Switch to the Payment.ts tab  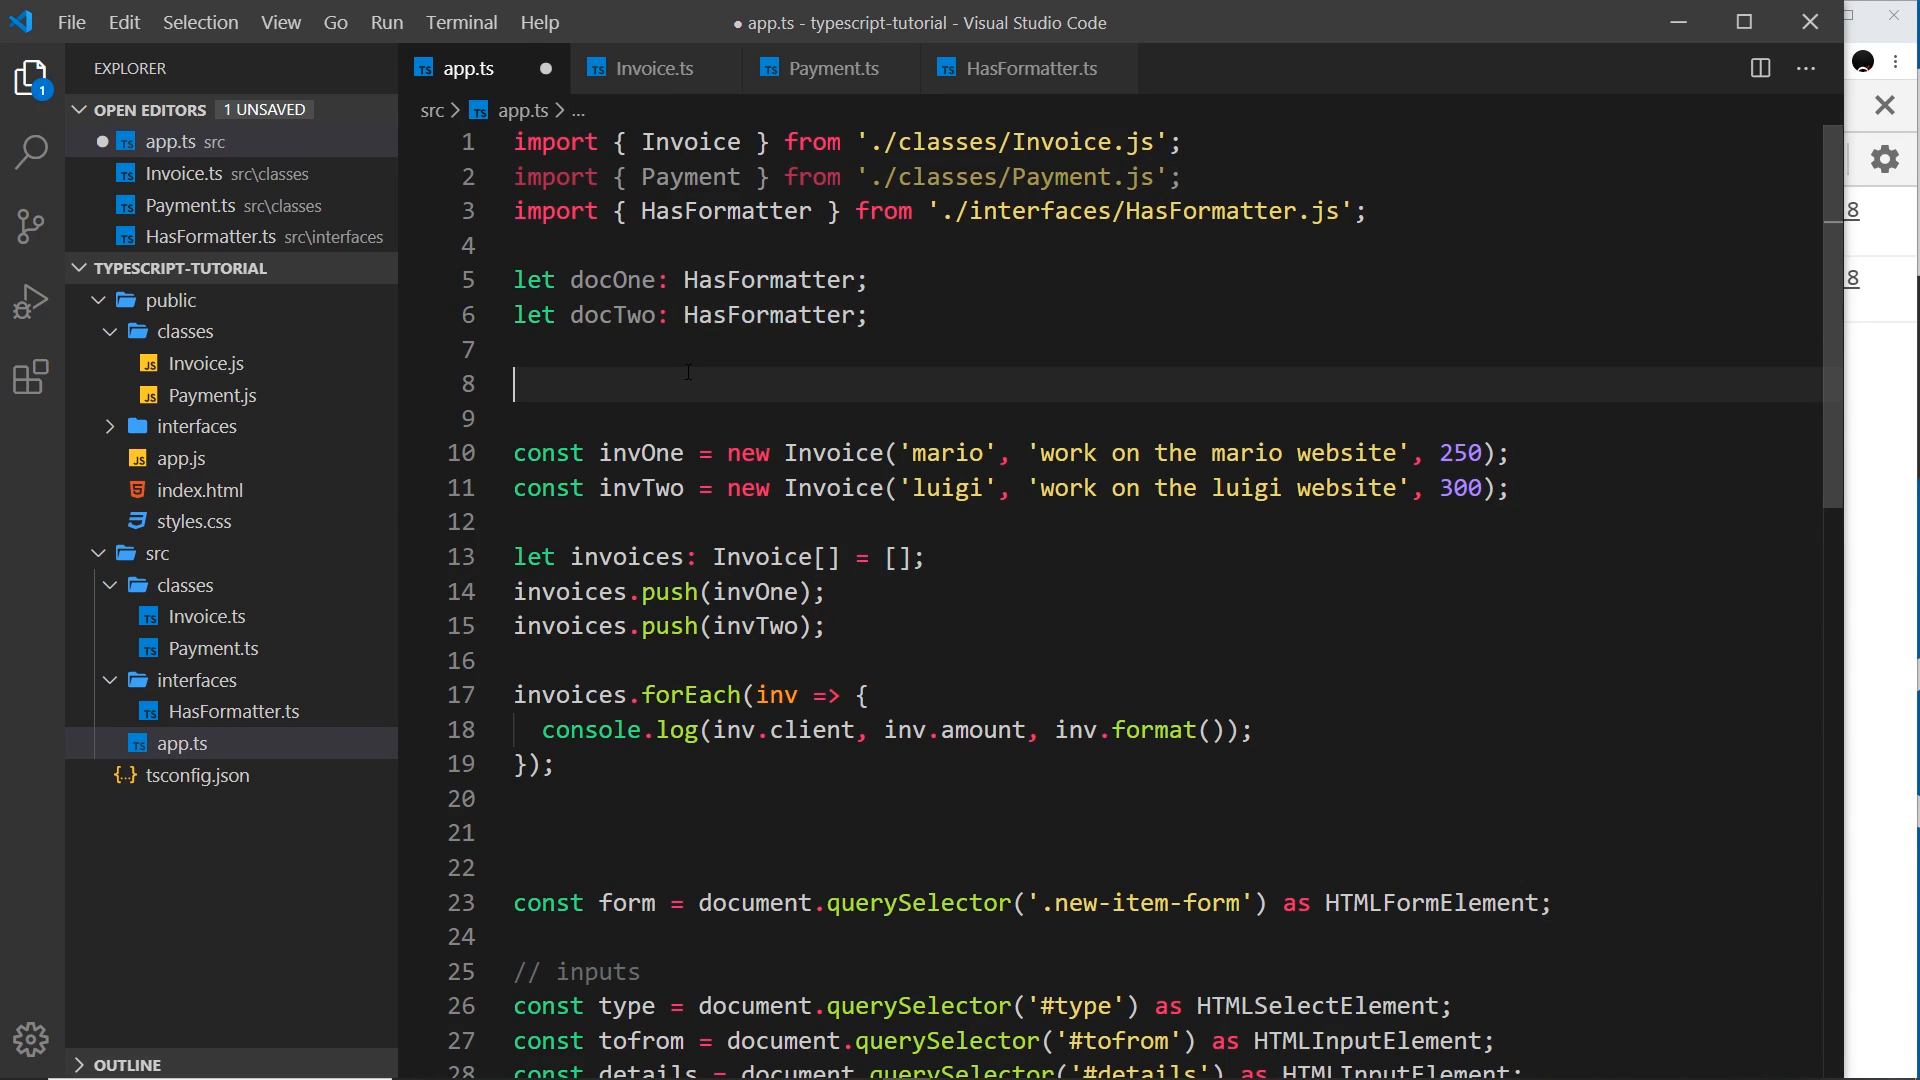833,68
